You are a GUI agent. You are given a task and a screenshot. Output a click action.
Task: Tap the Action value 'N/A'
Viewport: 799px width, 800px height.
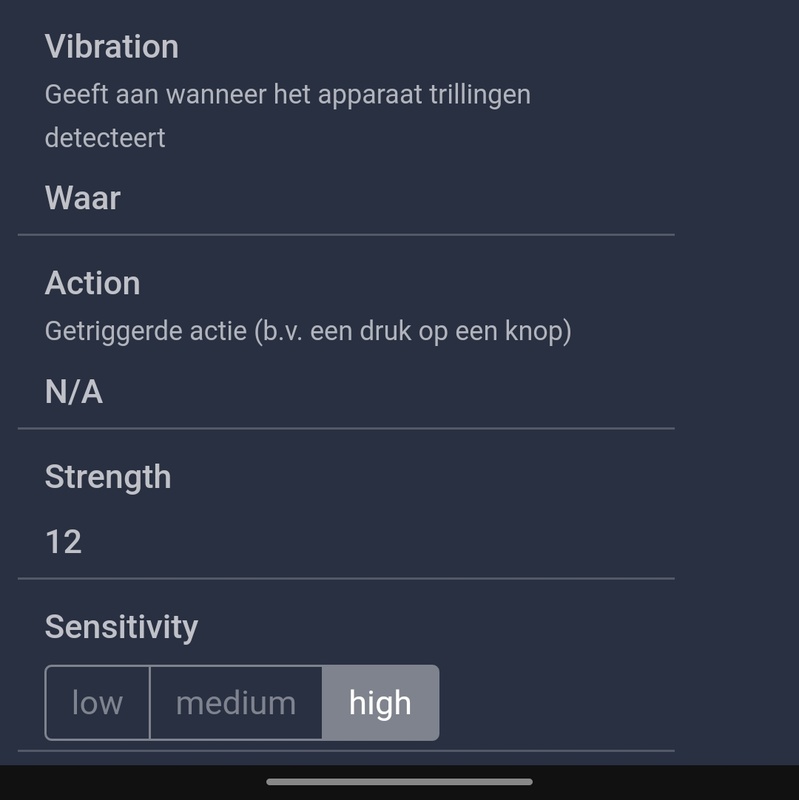click(x=73, y=392)
